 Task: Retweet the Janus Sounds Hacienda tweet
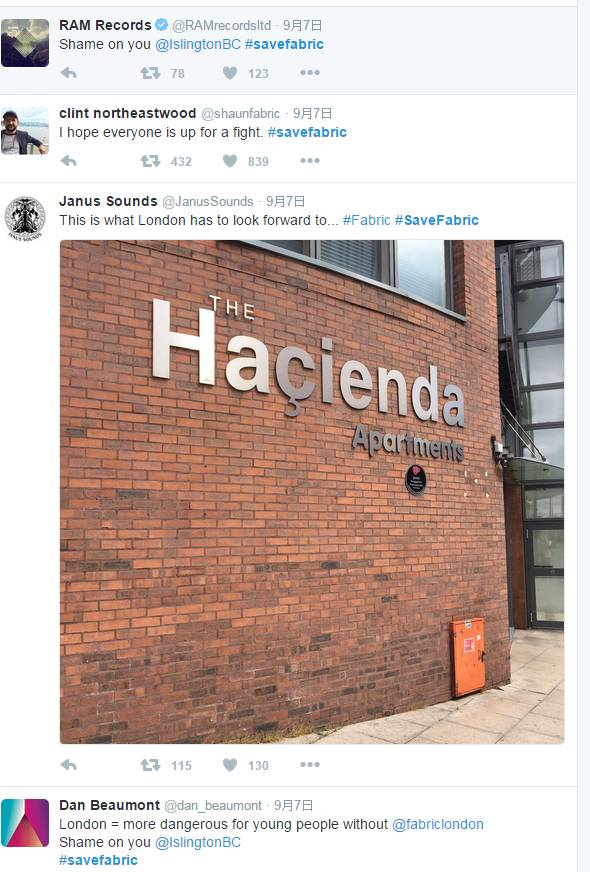150,765
